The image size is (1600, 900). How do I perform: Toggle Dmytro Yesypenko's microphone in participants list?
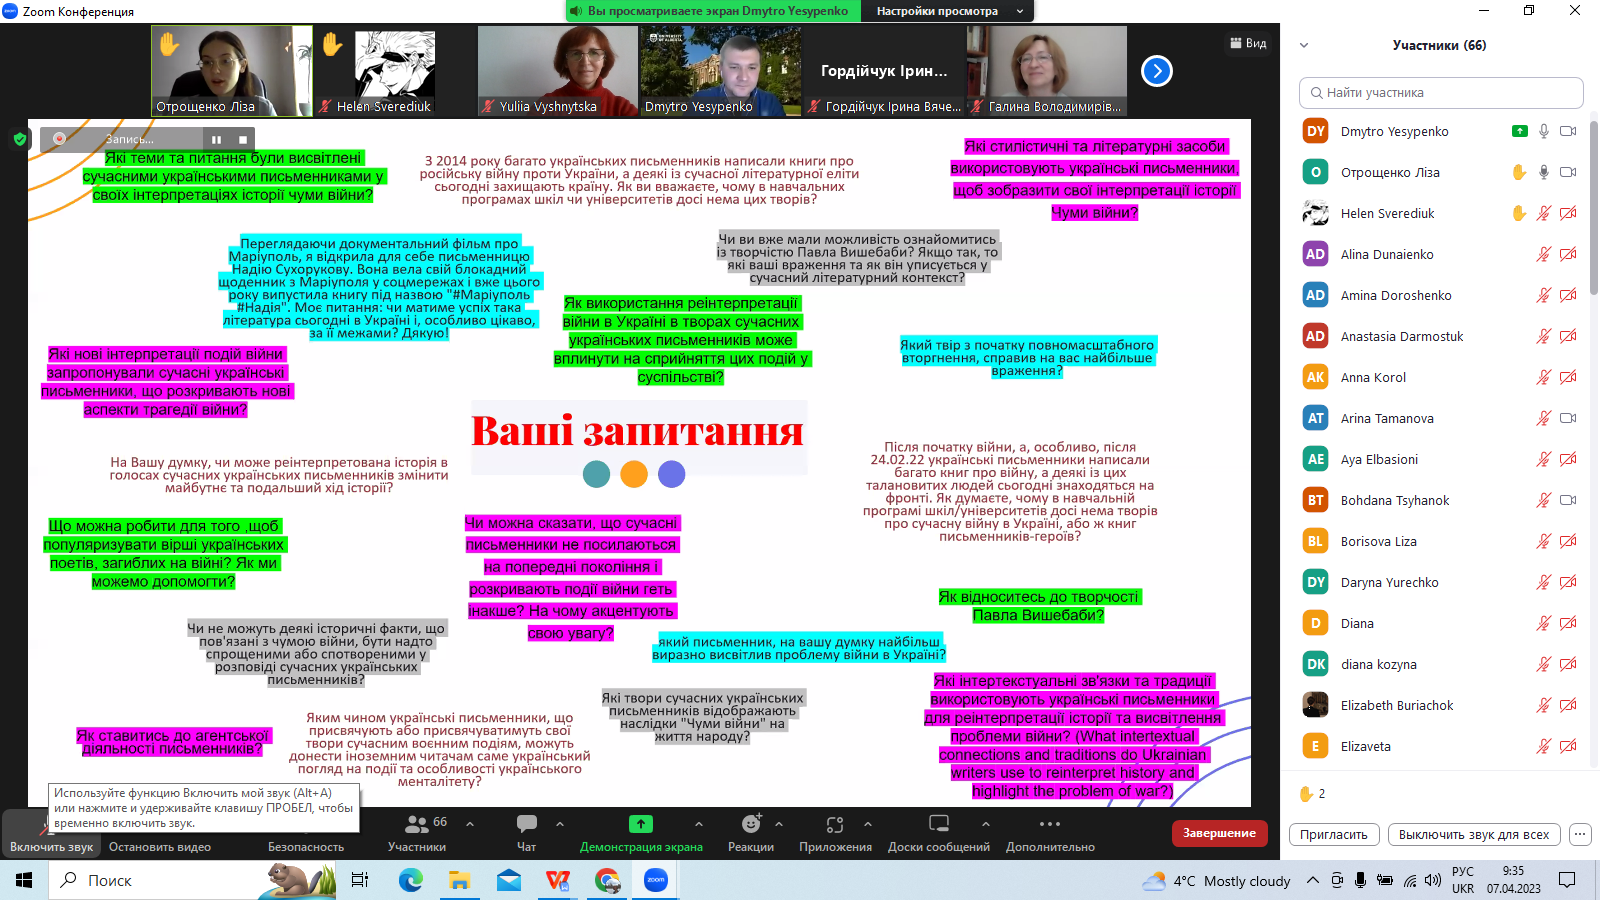[1544, 131]
